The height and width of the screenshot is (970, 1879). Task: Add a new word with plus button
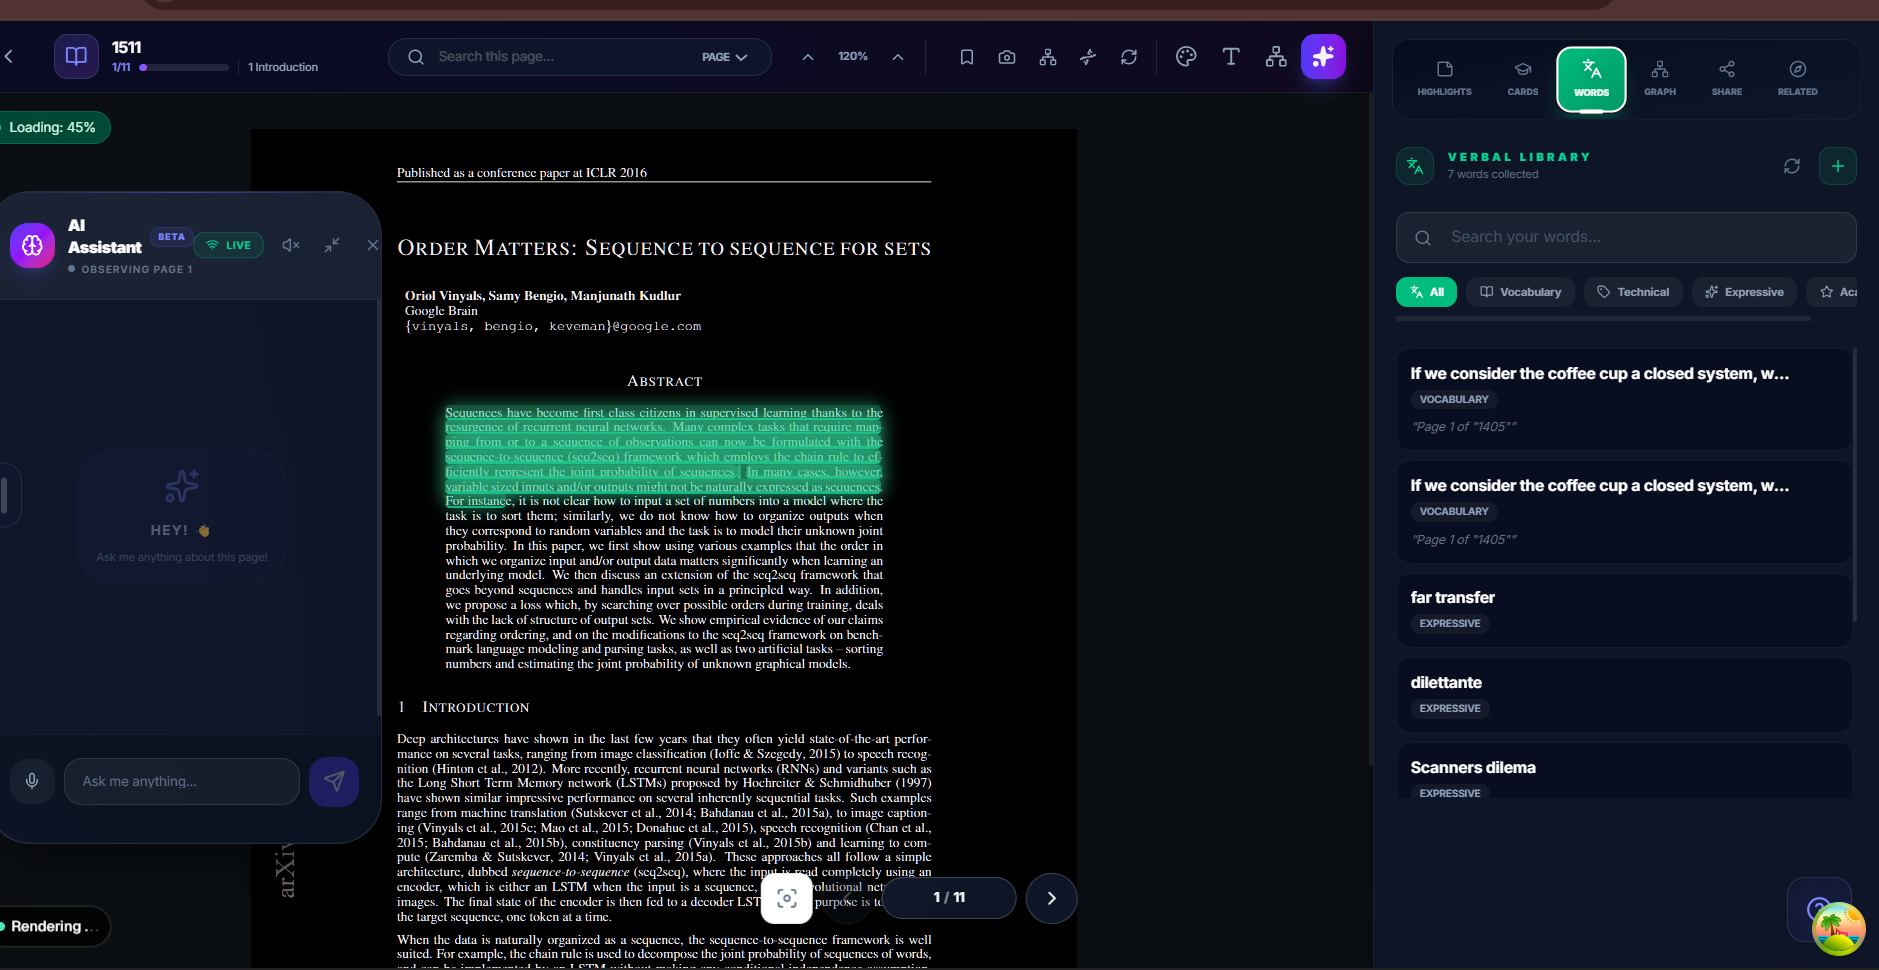coord(1837,166)
